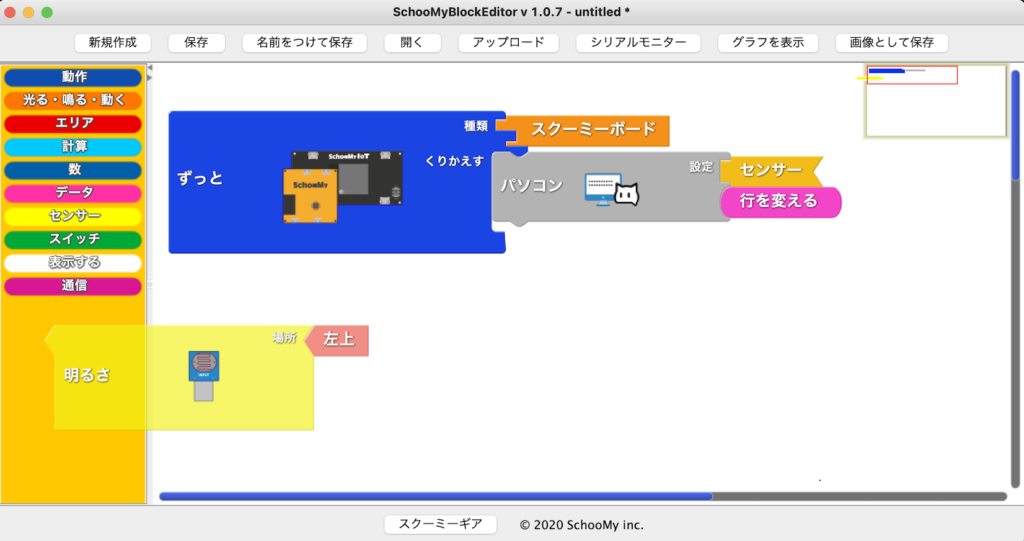Select the yellow センサー block on canvas
1024x541 pixels.
click(x=771, y=171)
